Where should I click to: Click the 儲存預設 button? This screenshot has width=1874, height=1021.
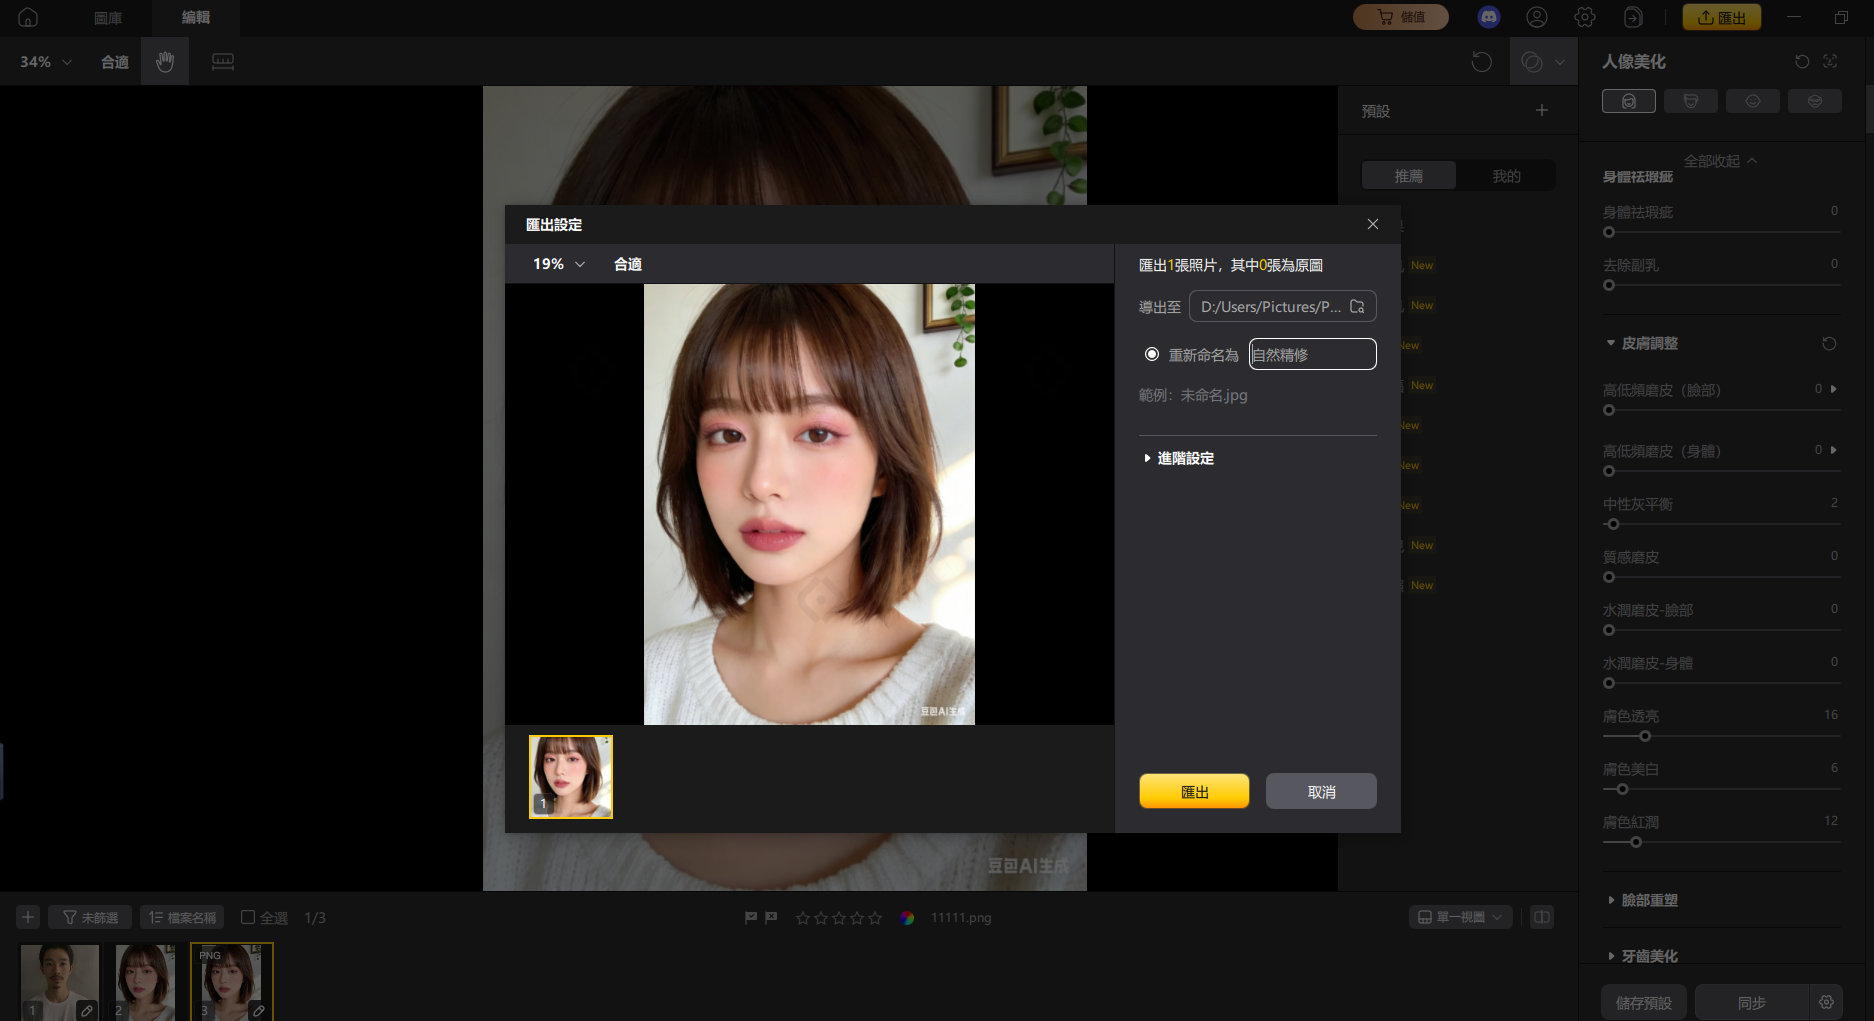click(x=1644, y=1001)
